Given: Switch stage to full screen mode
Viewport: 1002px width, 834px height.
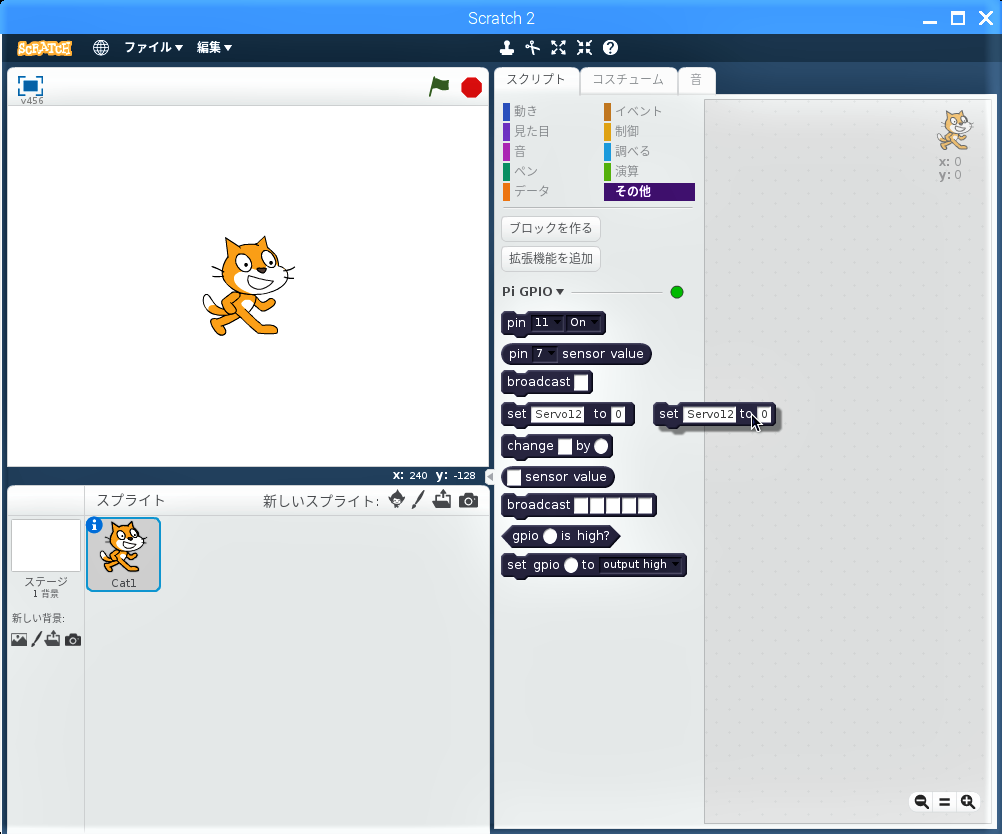Looking at the screenshot, I should coord(30,86).
